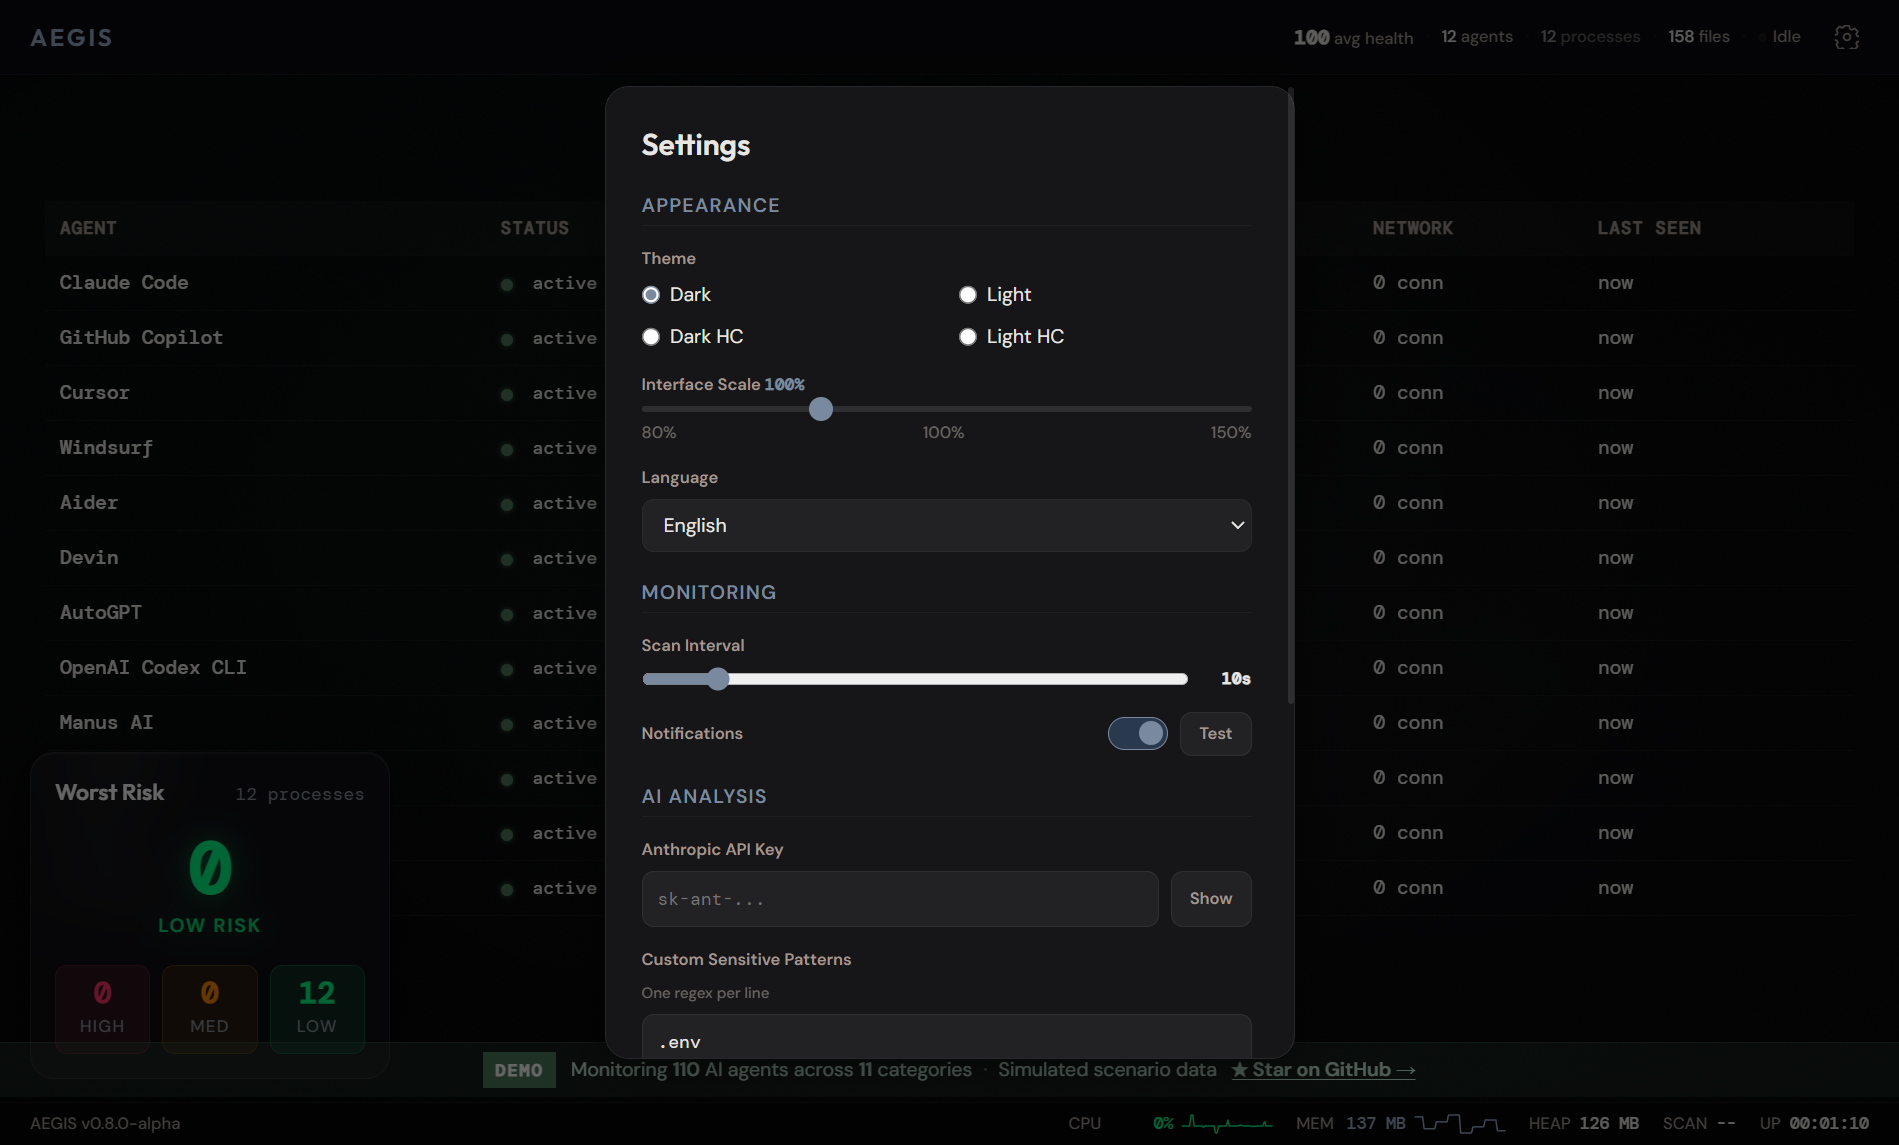This screenshot has height=1145, width=1899.
Task: Sort by the LAST SEEN column header
Action: pos(1649,228)
